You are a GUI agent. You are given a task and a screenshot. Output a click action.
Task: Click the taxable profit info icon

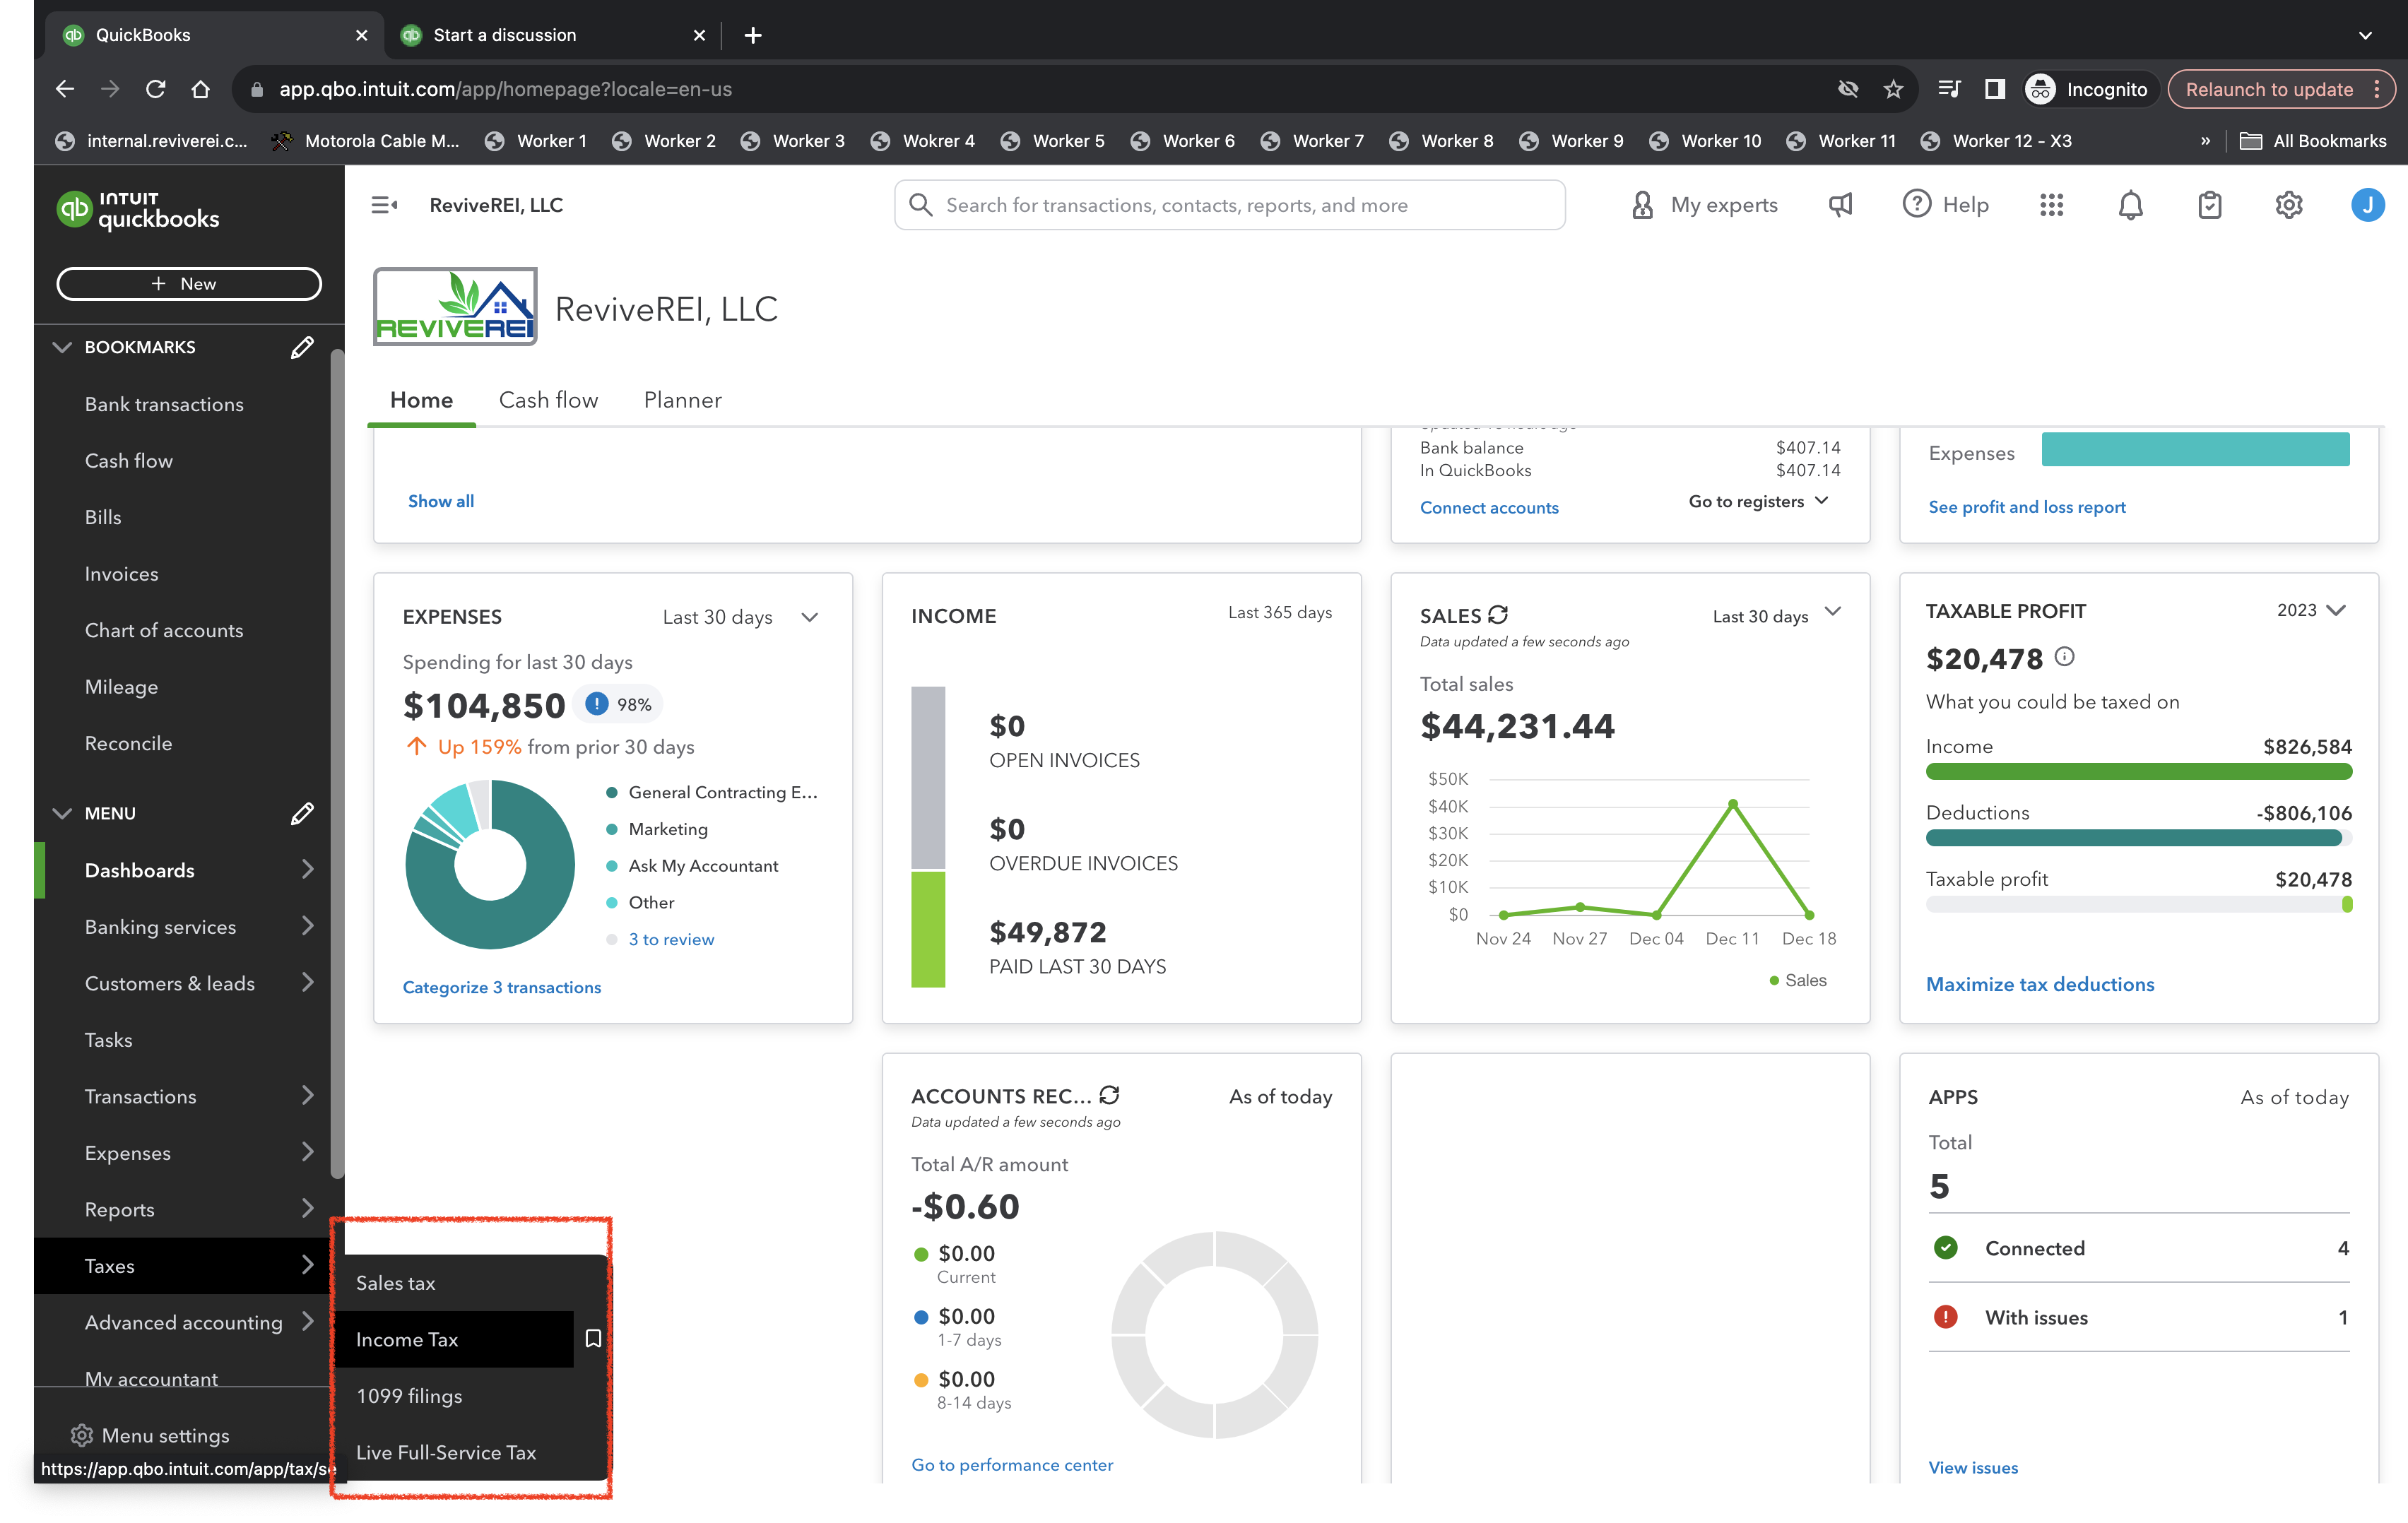pyautogui.click(x=2065, y=657)
